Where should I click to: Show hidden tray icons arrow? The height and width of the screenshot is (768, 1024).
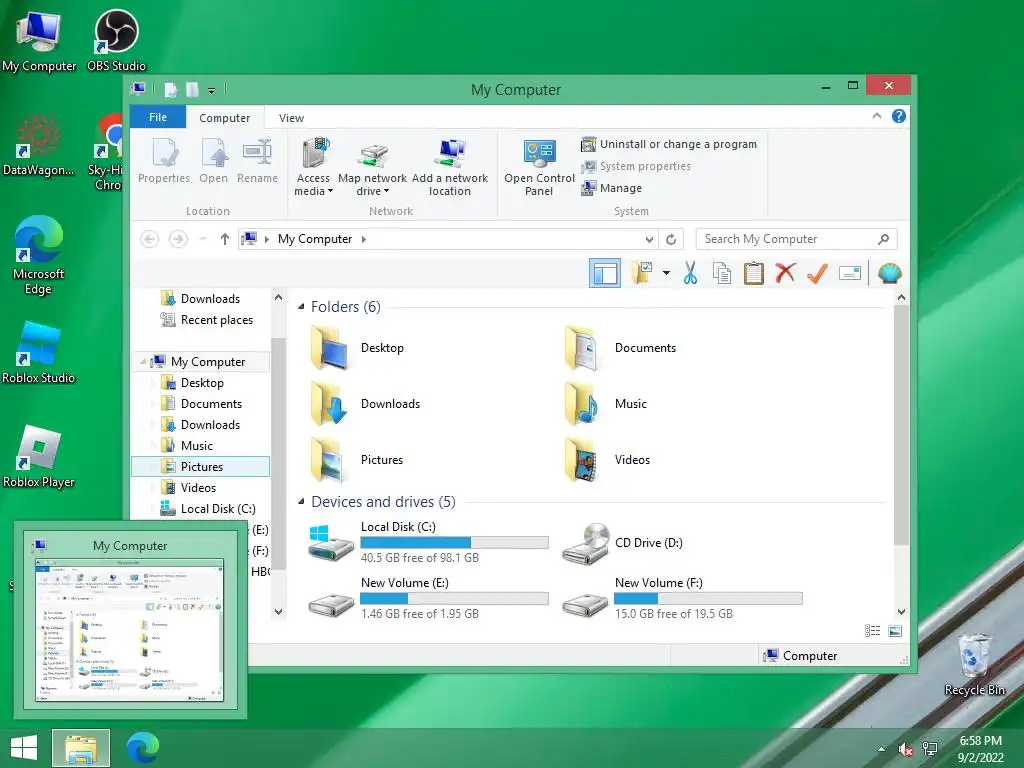pos(882,749)
